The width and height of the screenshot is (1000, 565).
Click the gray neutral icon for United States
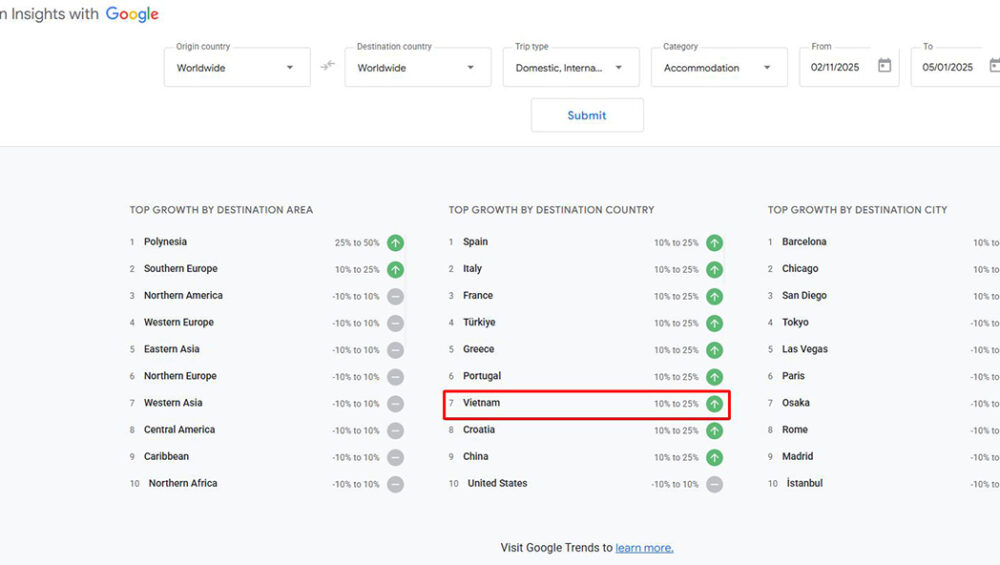(x=714, y=484)
